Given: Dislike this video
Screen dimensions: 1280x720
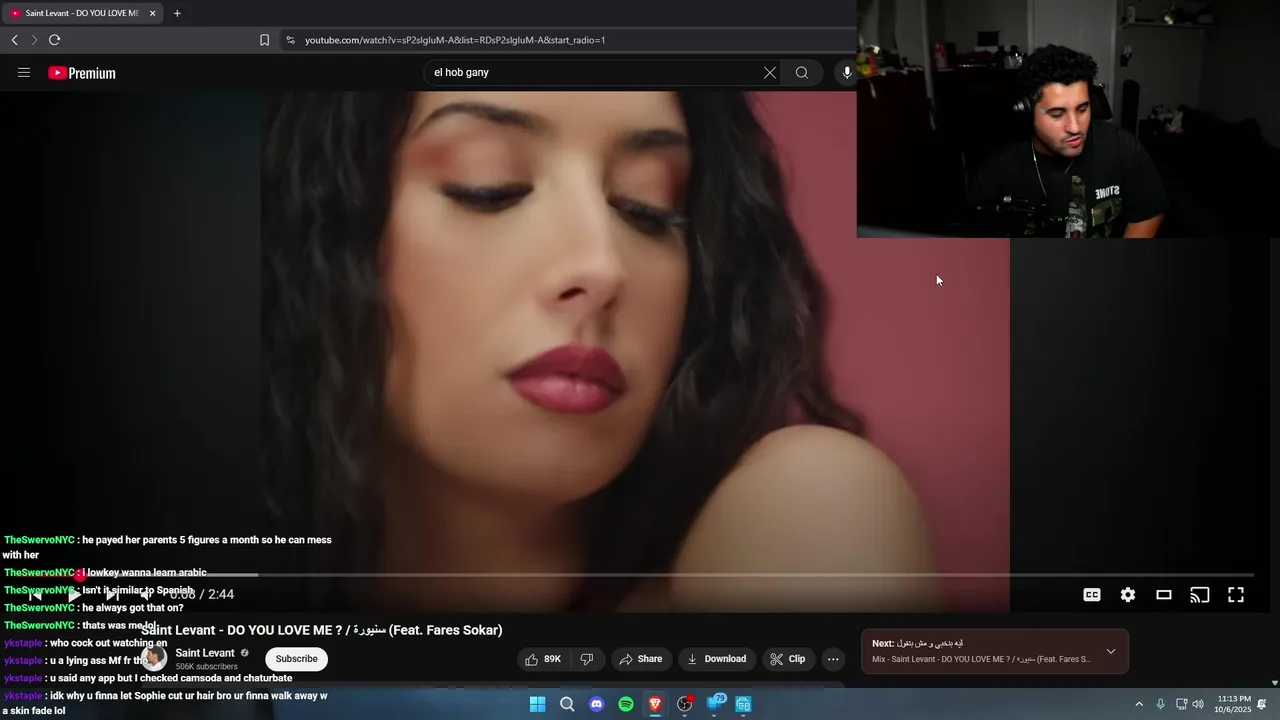Looking at the screenshot, I should pos(587,659).
